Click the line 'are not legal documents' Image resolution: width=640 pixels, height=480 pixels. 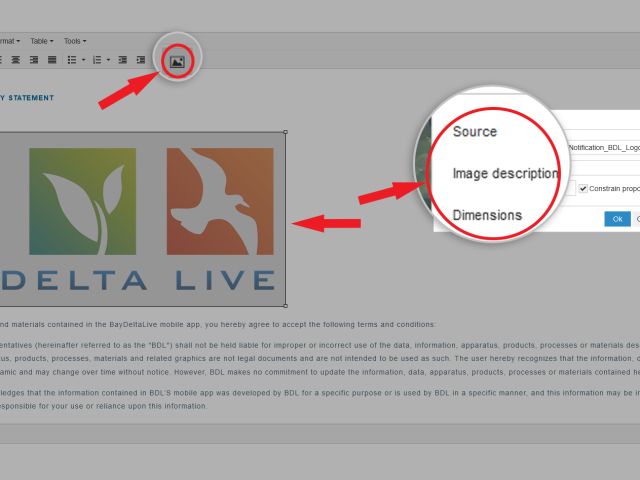pos(320,359)
